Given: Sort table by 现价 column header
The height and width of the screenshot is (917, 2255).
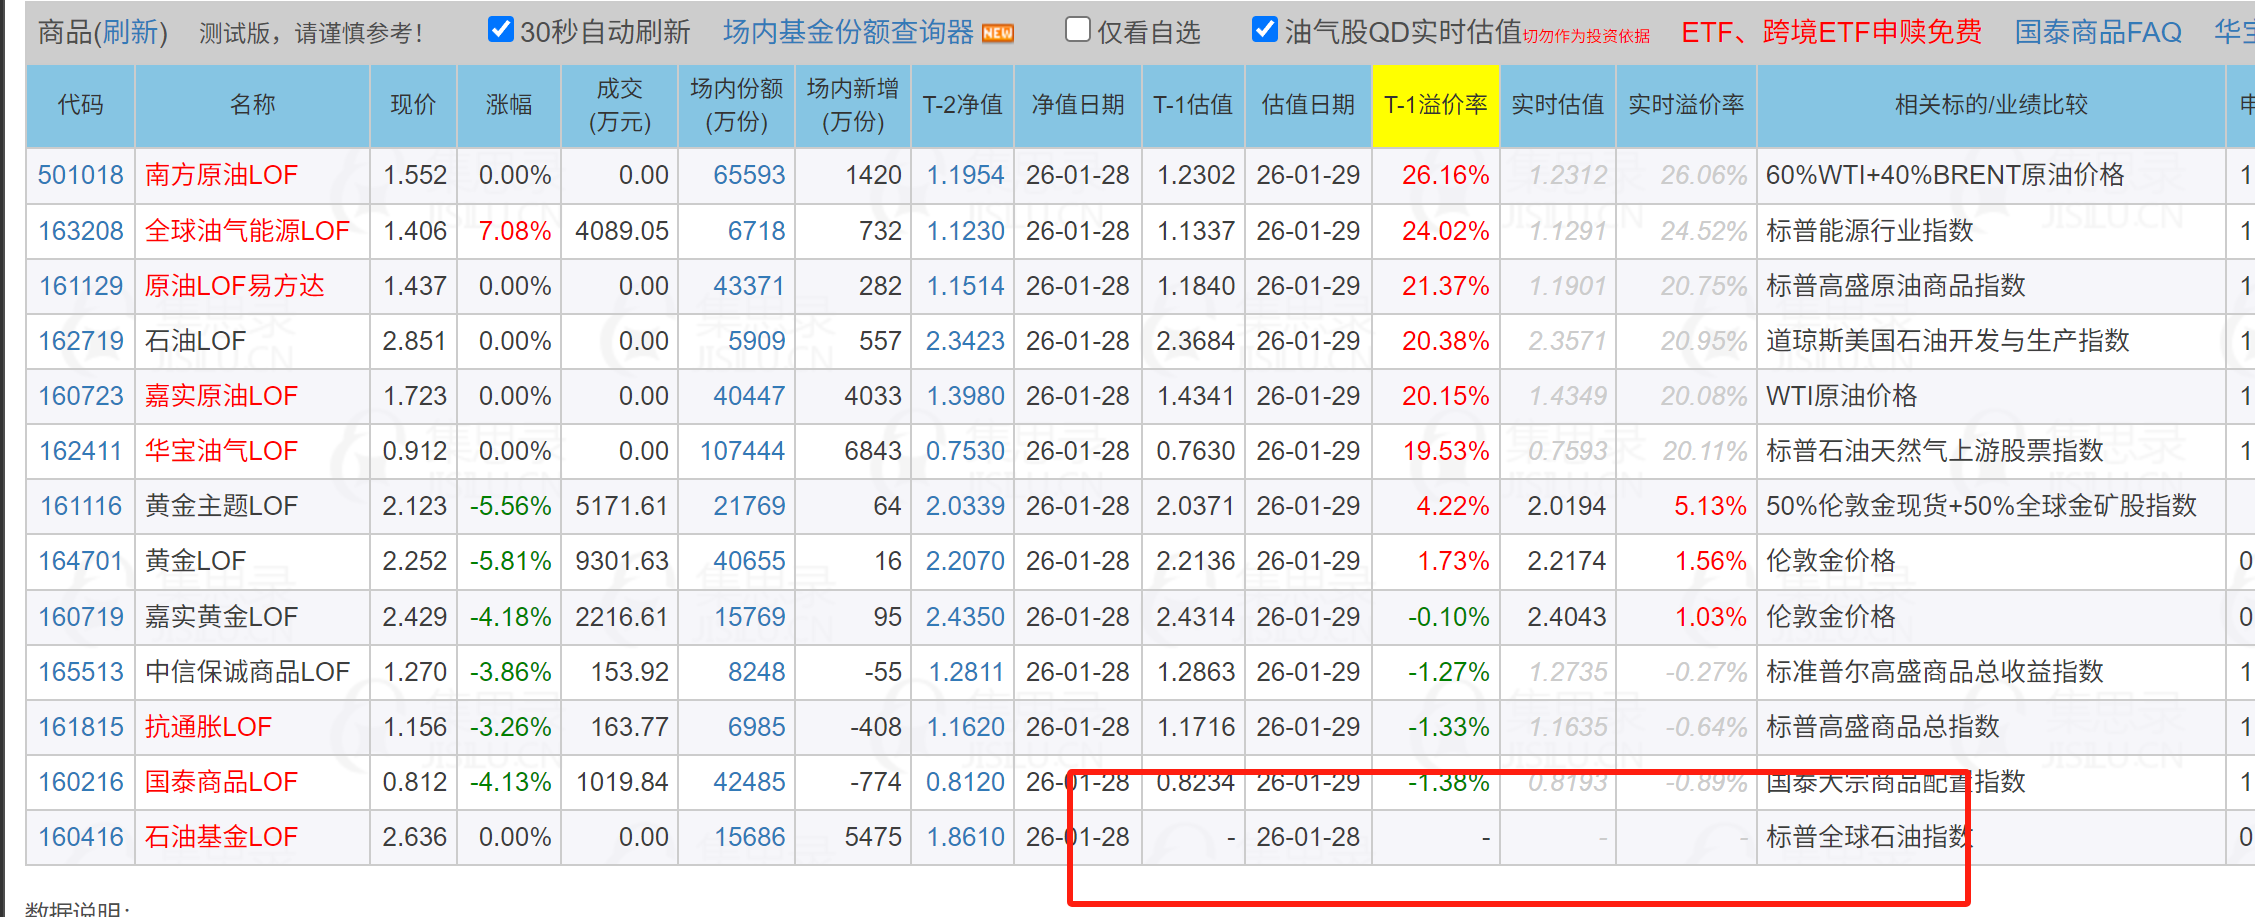Looking at the screenshot, I should (413, 105).
